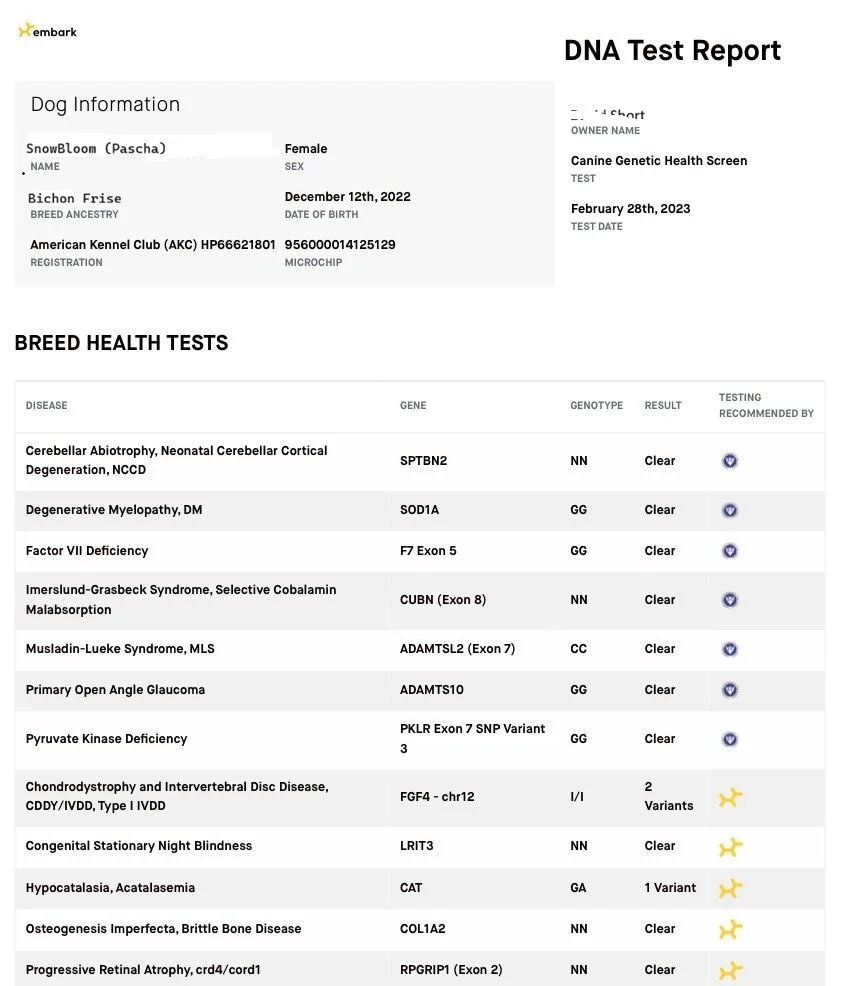Click the '1 Variant' result for CAT gene
The image size is (843, 986).
[x=670, y=888]
